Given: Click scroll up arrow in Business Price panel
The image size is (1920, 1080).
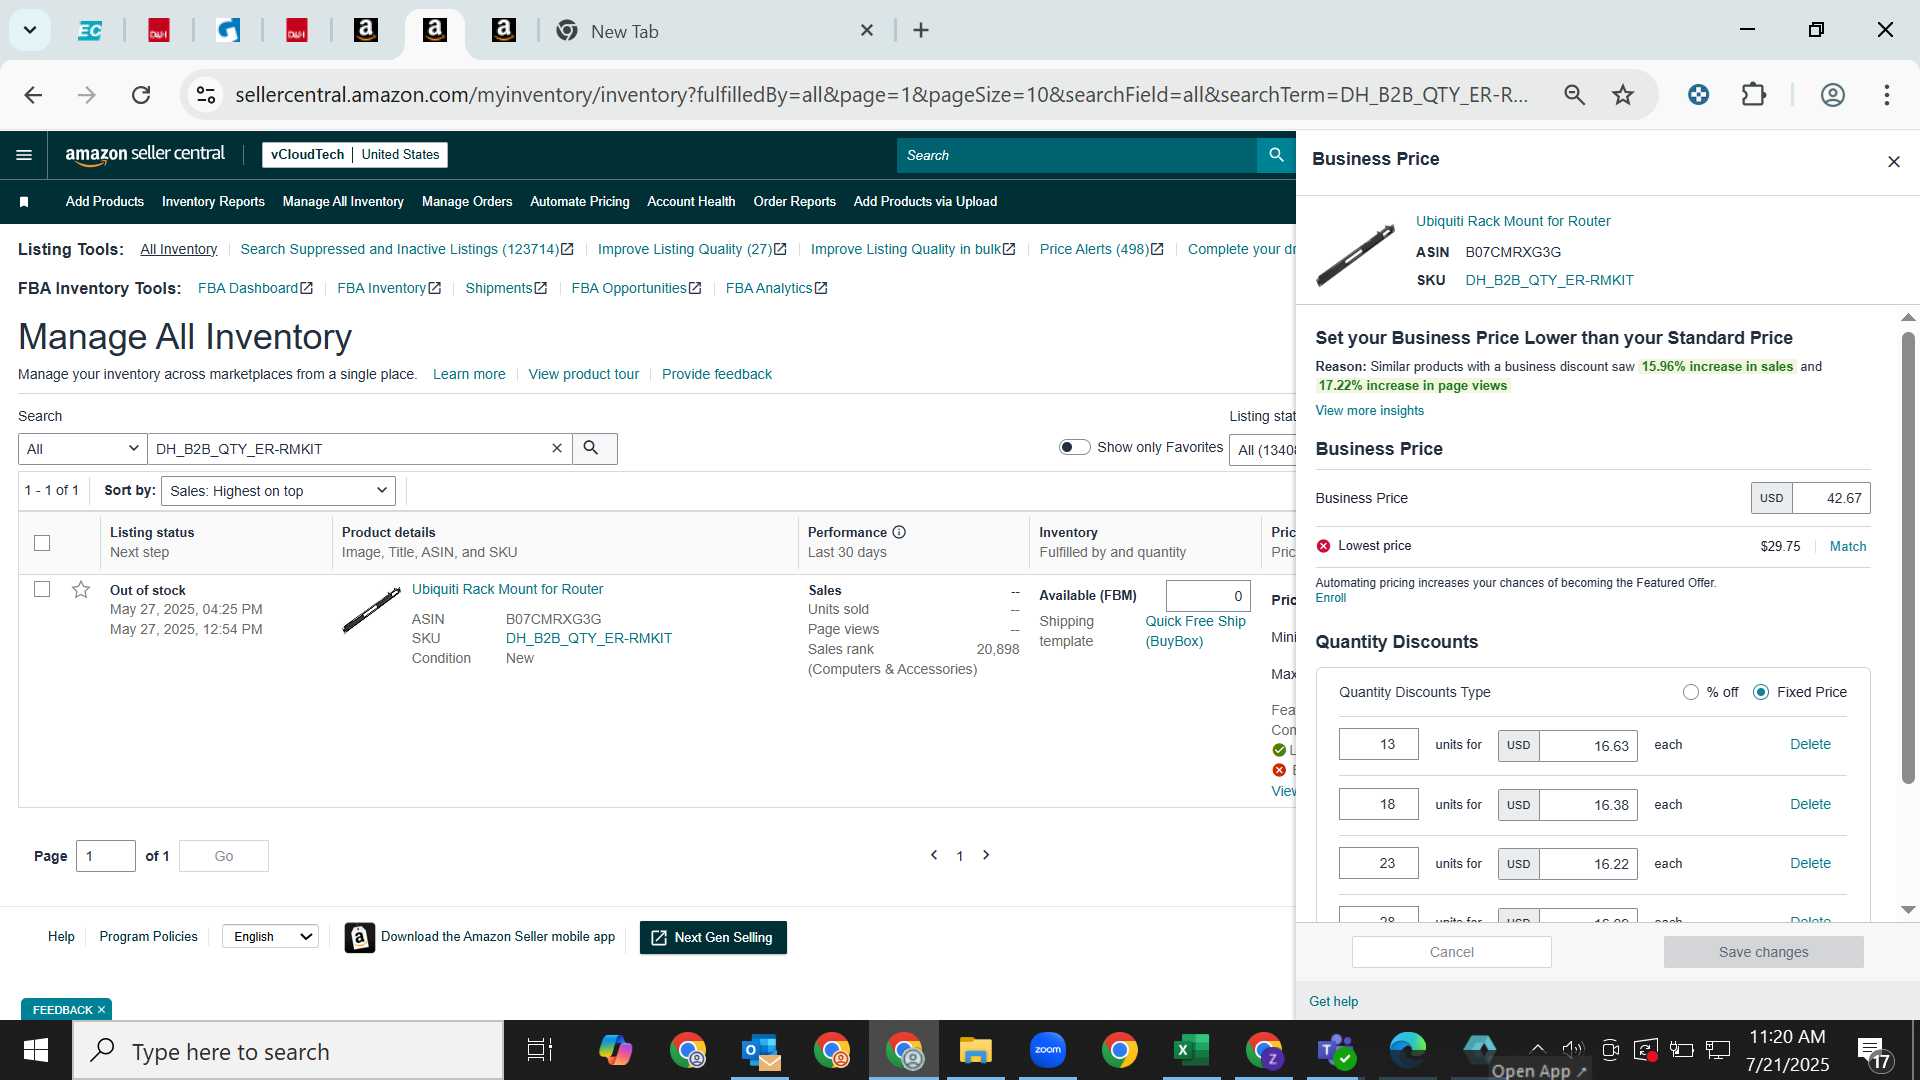Looking at the screenshot, I should point(1908,317).
